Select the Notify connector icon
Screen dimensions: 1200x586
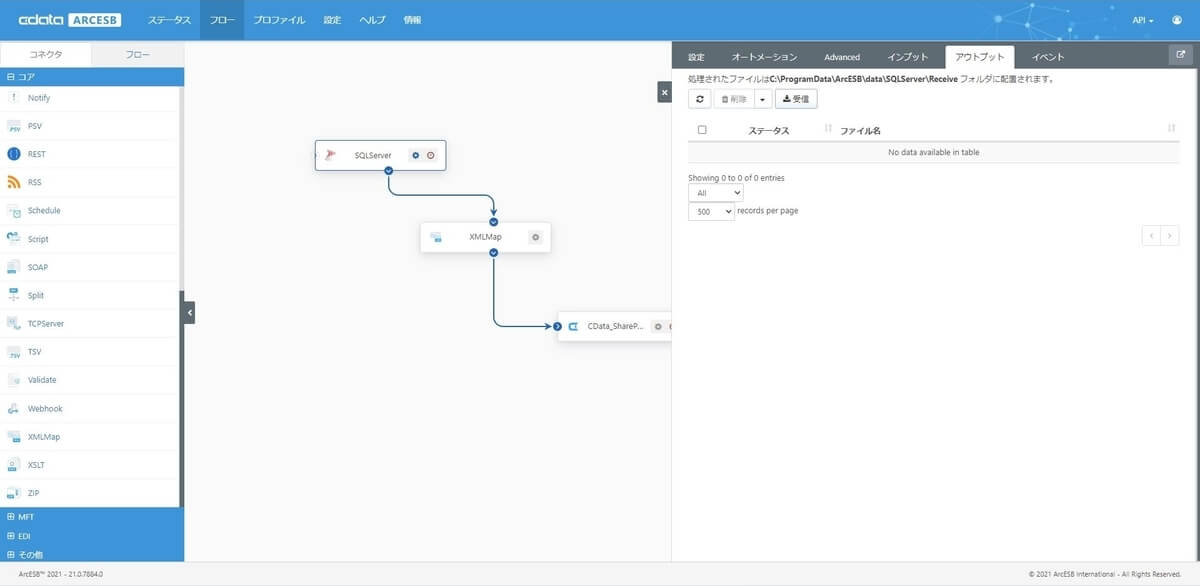tap(14, 98)
